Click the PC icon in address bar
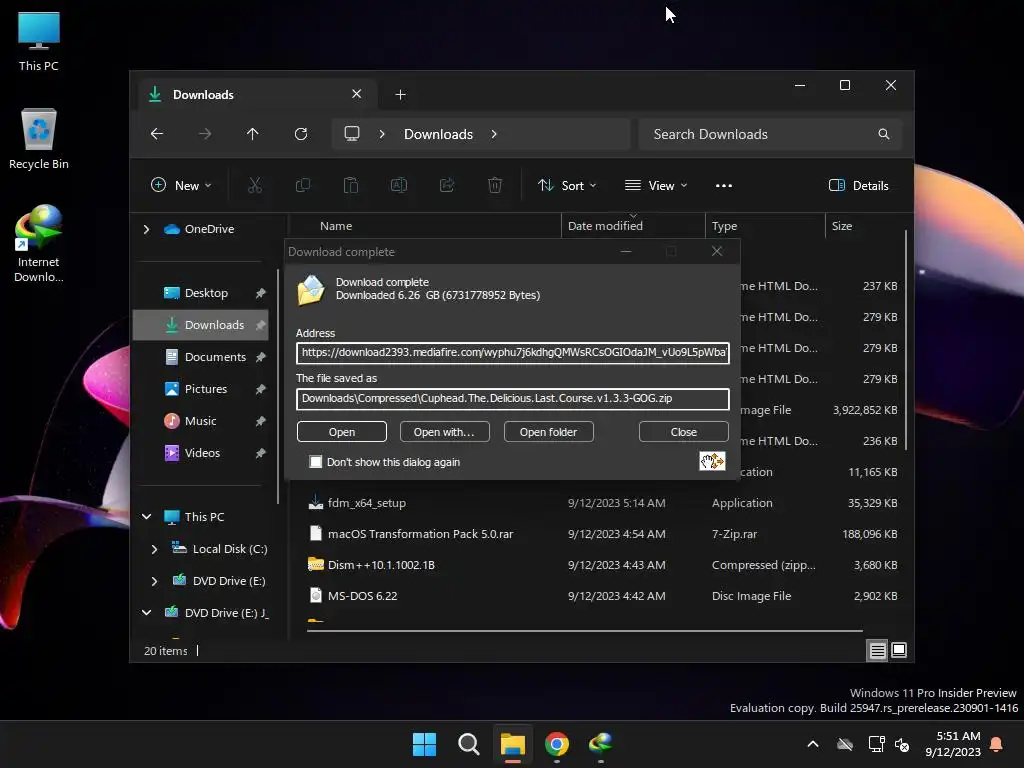 [x=352, y=134]
